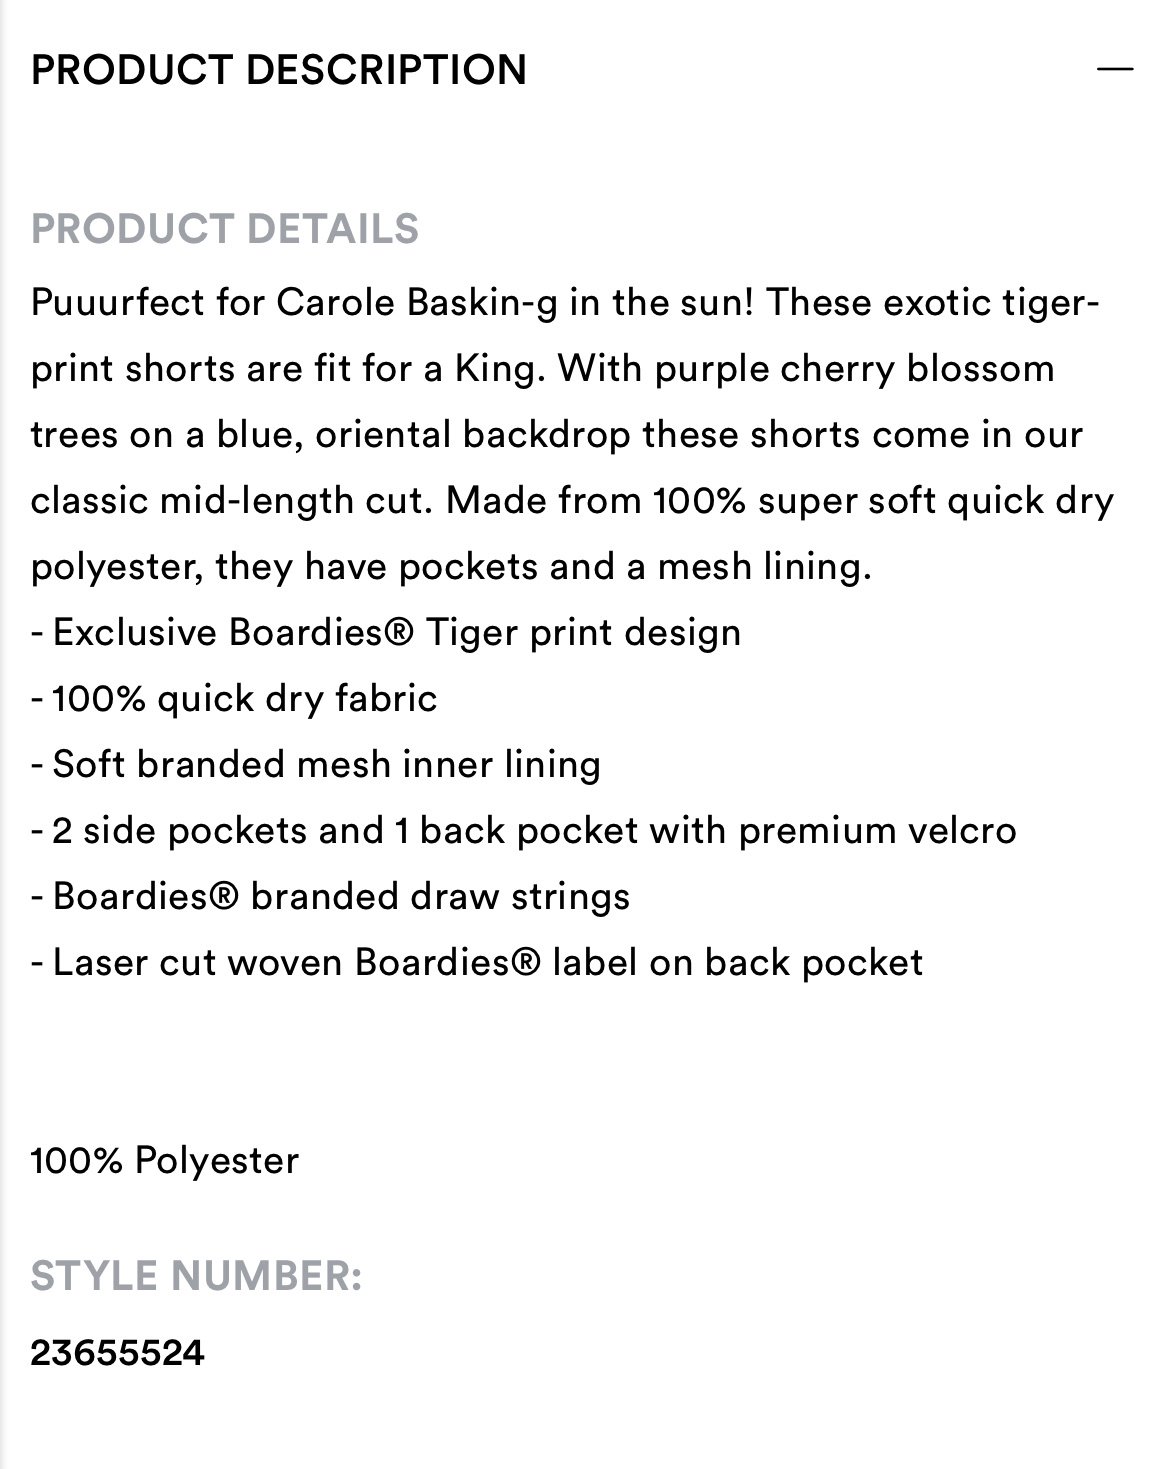The height and width of the screenshot is (1469, 1170).
Task: Click the branded draw strings bullet
Action: click(x=331, y=897)
